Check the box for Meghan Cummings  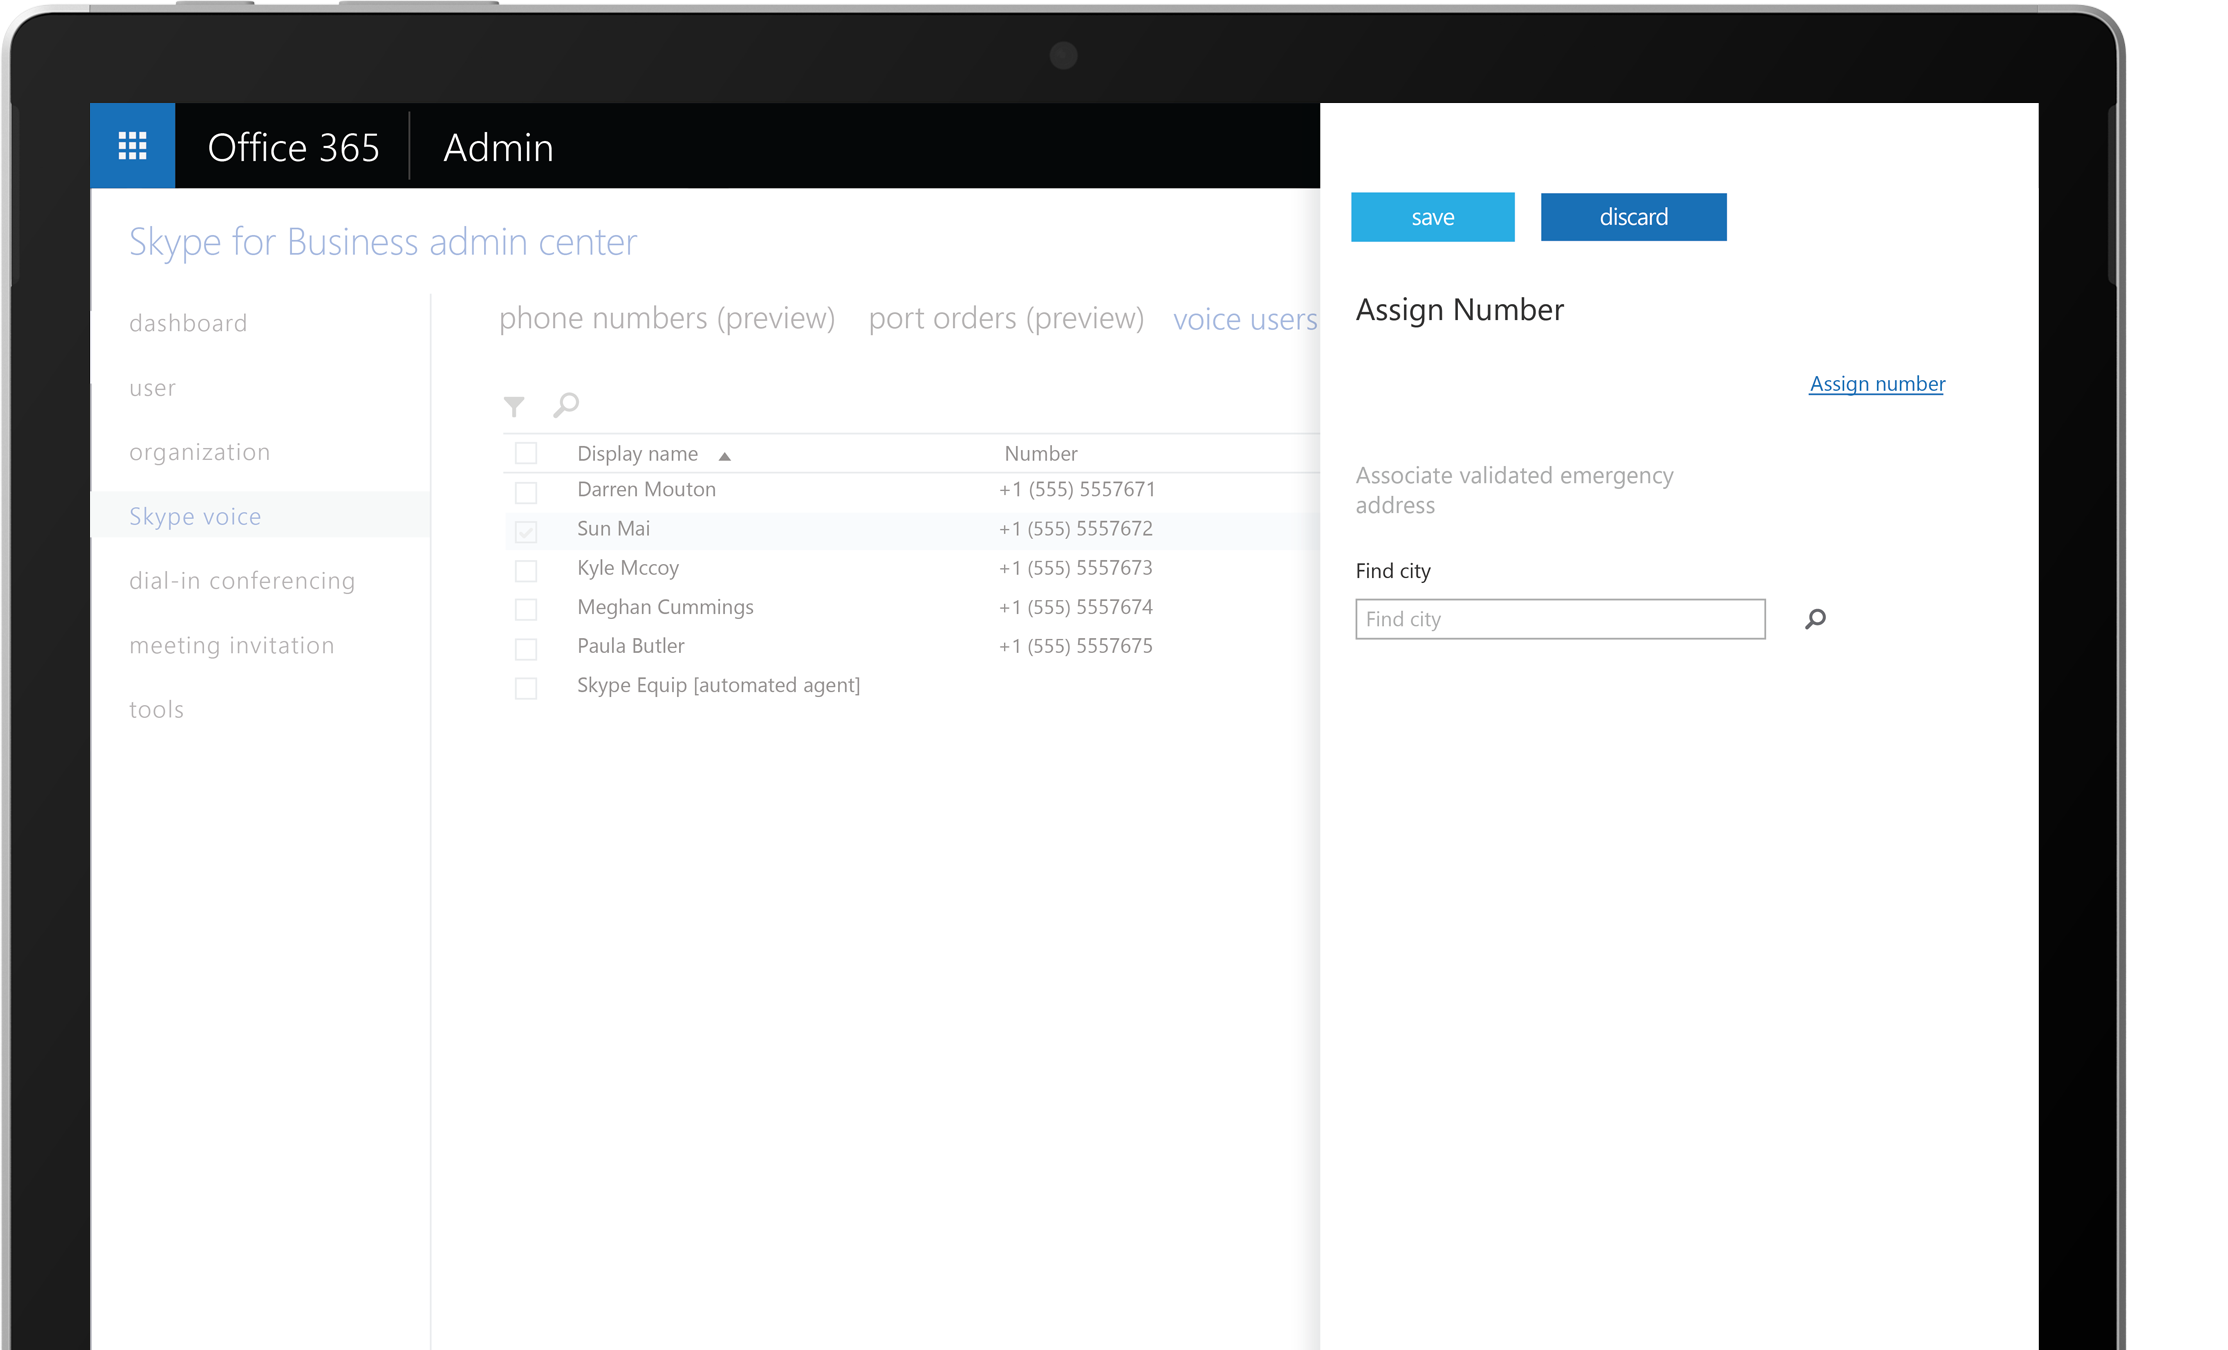[x=526, y=609]
